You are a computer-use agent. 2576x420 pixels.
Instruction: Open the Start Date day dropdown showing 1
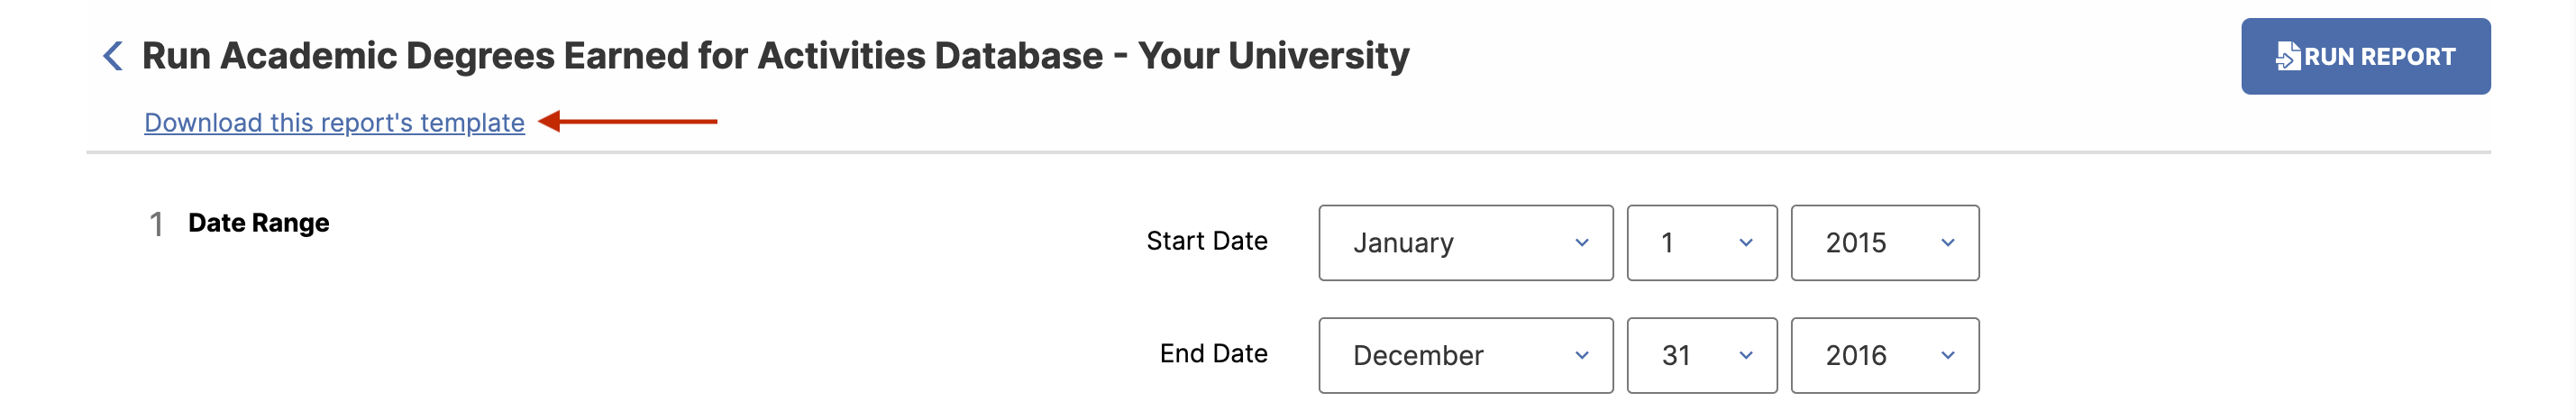coord(1702,243)
